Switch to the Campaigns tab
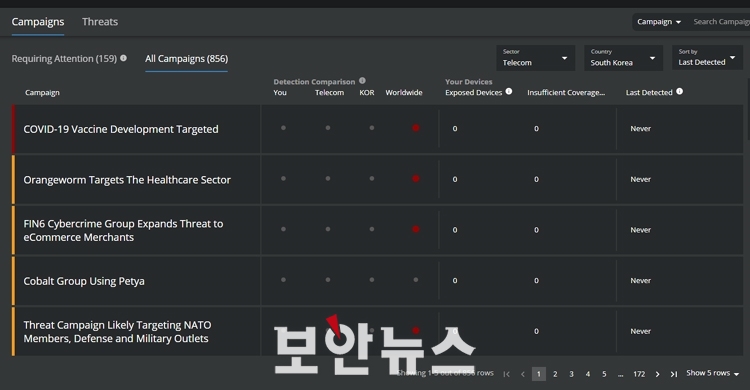 [x=38, y=22]
